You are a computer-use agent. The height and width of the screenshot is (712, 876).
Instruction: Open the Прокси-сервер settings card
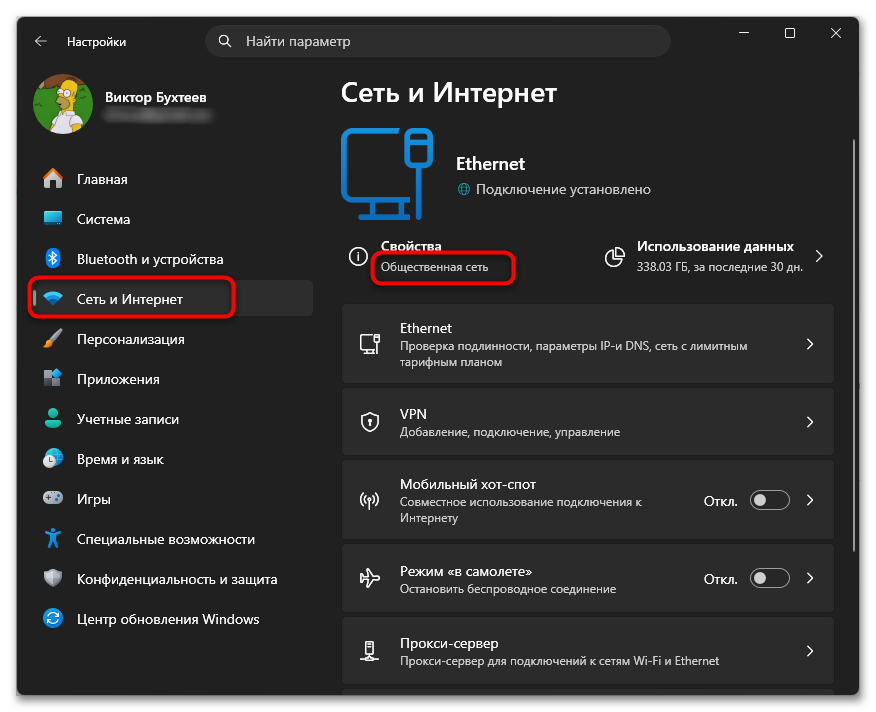click(587, 651)
